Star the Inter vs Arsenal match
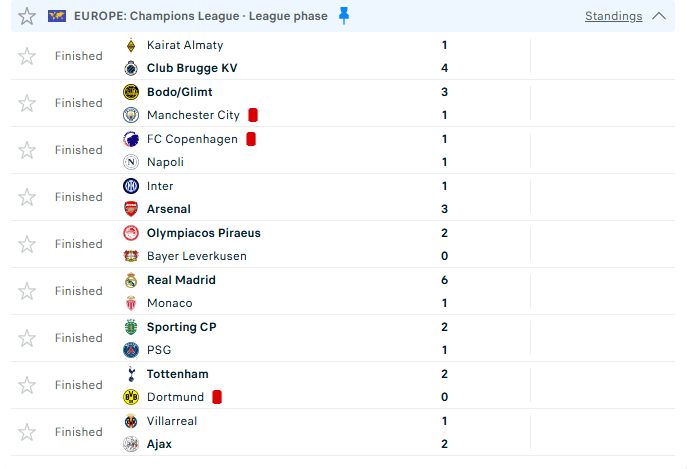 (x=27, y=197)
